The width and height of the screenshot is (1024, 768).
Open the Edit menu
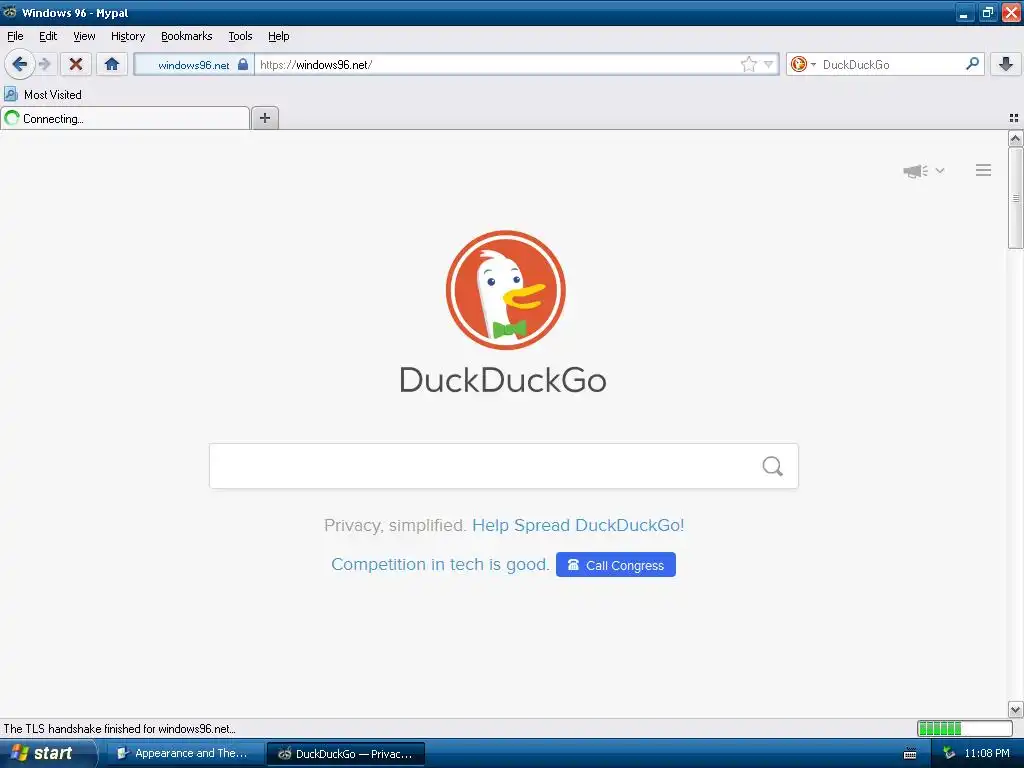(48, 36)
